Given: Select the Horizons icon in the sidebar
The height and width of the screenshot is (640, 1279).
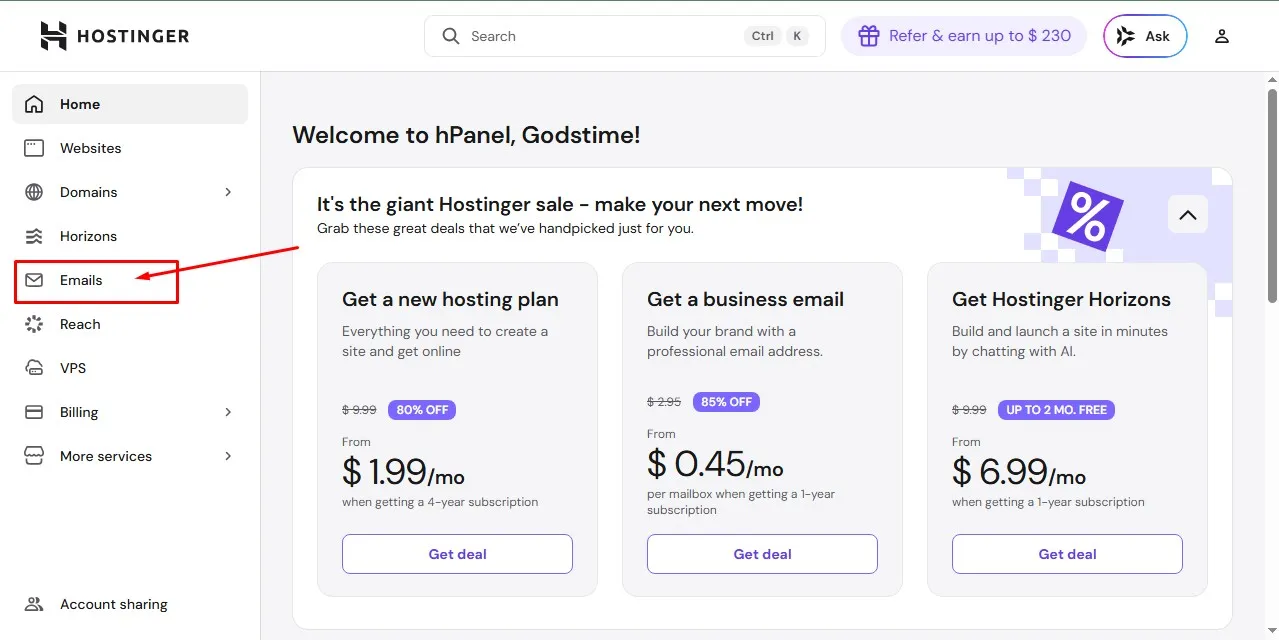Looking at the screenshot, I should (x=35, y=236).
